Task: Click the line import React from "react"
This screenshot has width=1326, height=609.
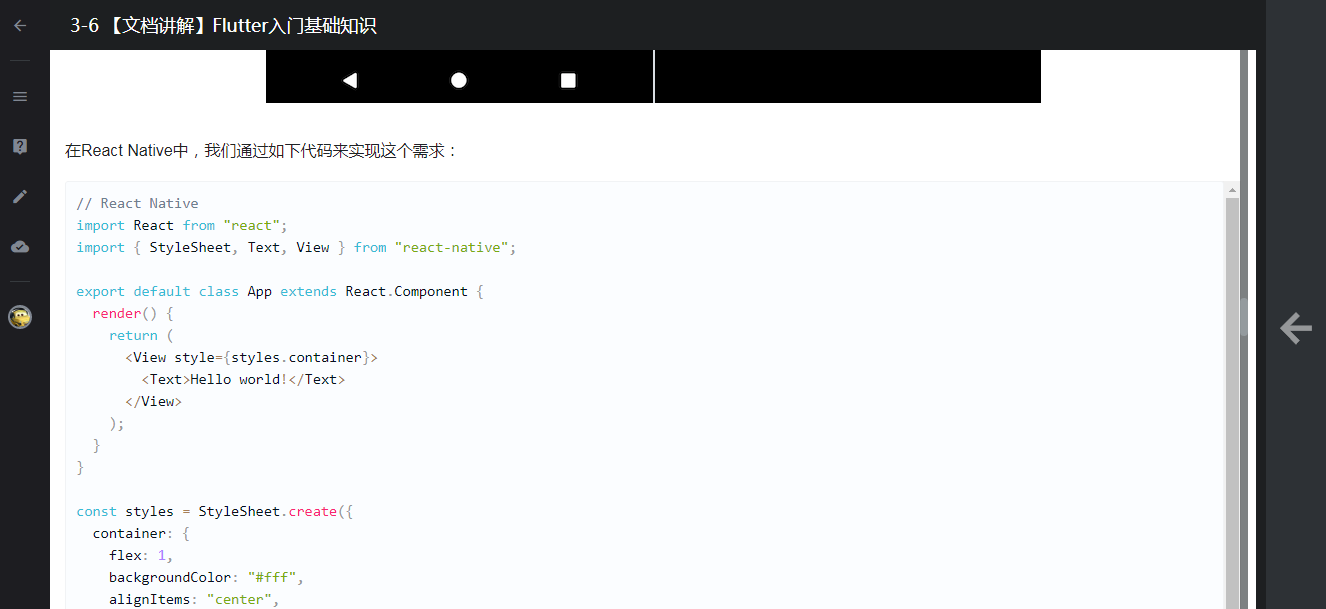Action: pos(182,225)
